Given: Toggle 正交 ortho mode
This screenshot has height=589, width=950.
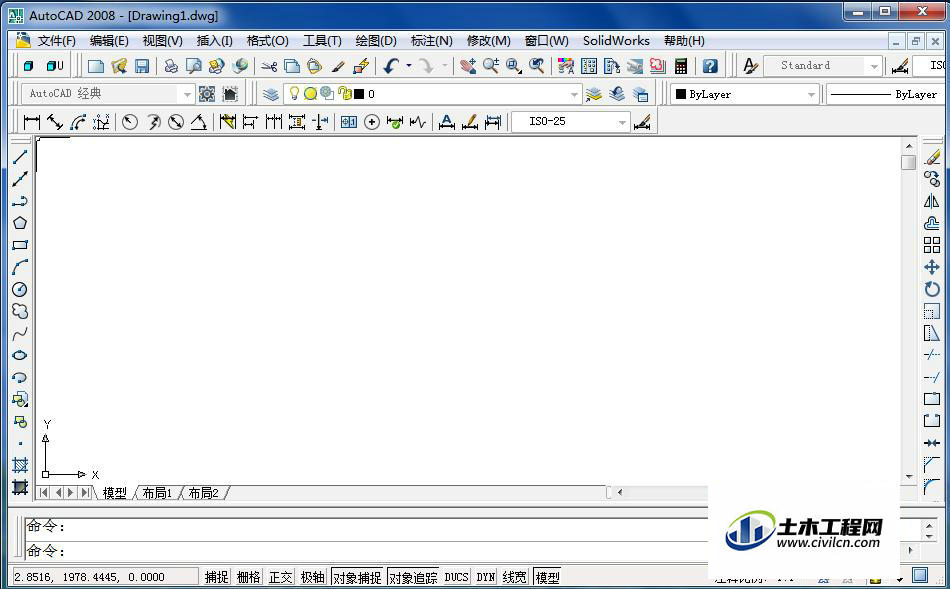Looking at the screenshot, I should [x=281, y=577].
